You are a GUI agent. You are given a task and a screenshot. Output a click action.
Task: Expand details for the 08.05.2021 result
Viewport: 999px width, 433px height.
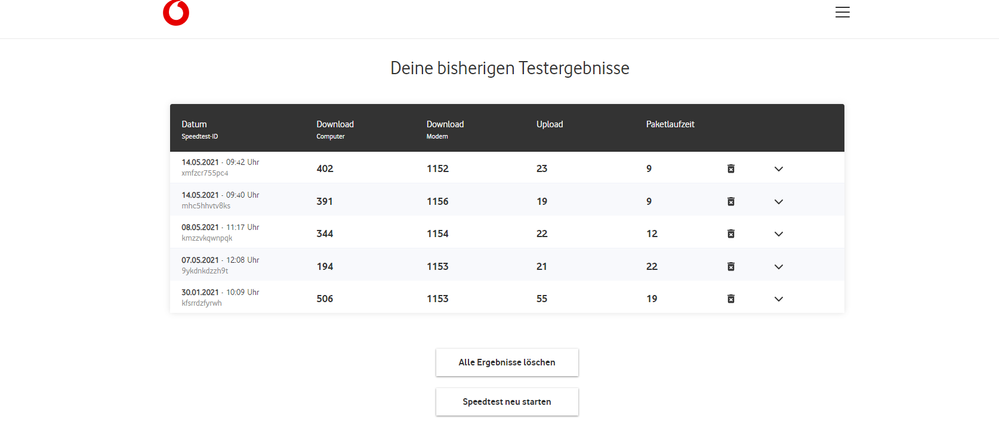point(778,233)
